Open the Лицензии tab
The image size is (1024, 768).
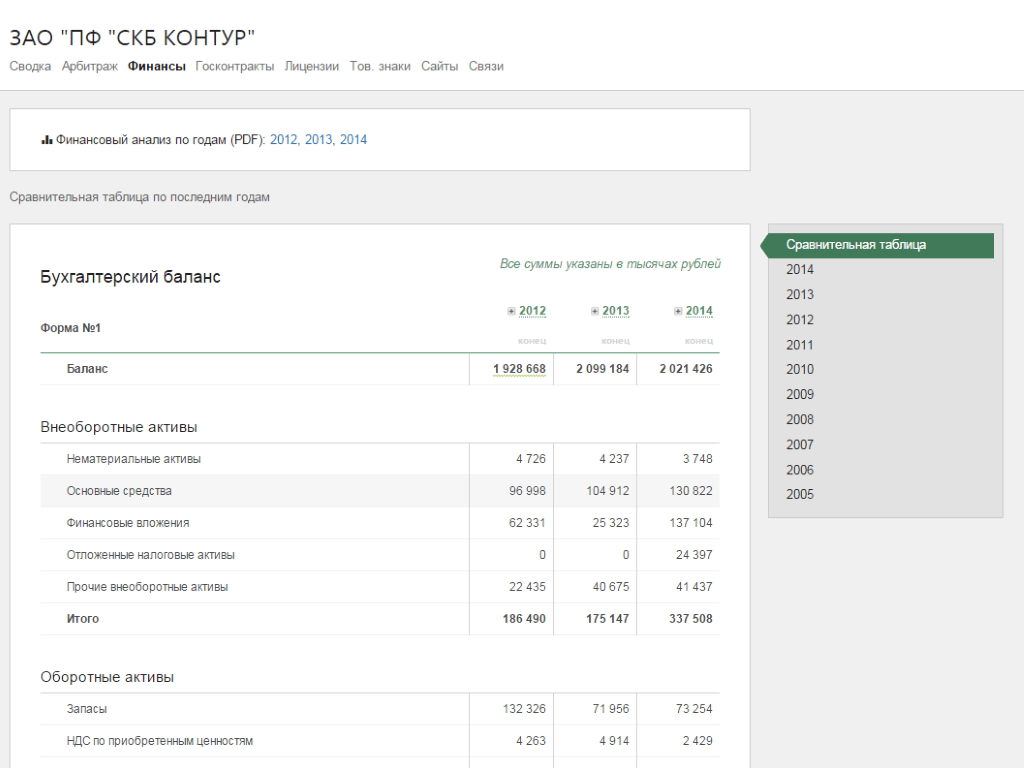(x=312, y=66)
